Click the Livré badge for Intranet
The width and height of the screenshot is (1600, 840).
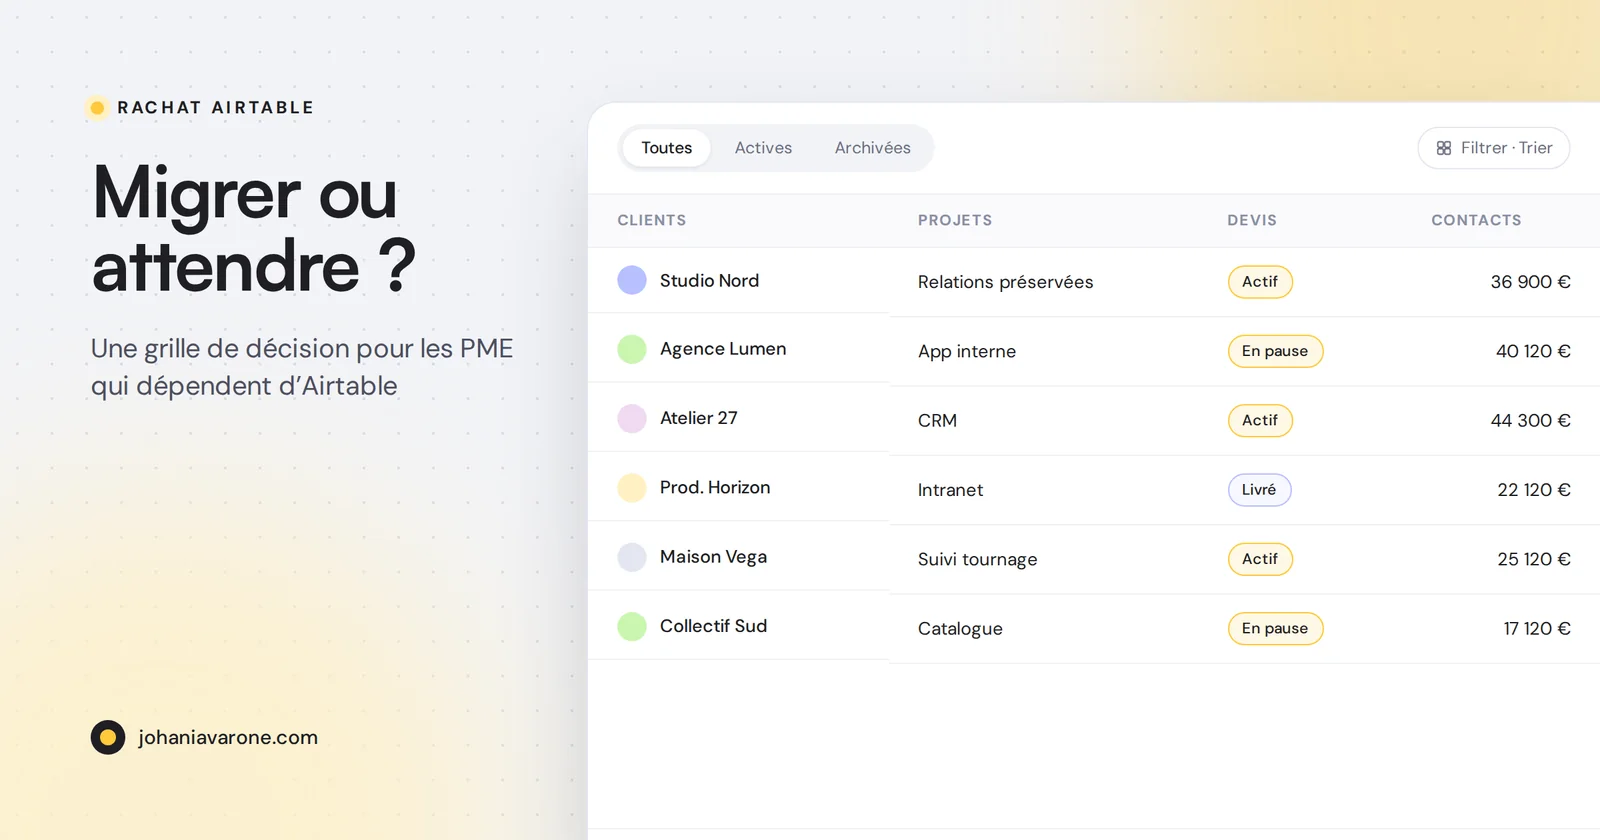point(1259,490)
